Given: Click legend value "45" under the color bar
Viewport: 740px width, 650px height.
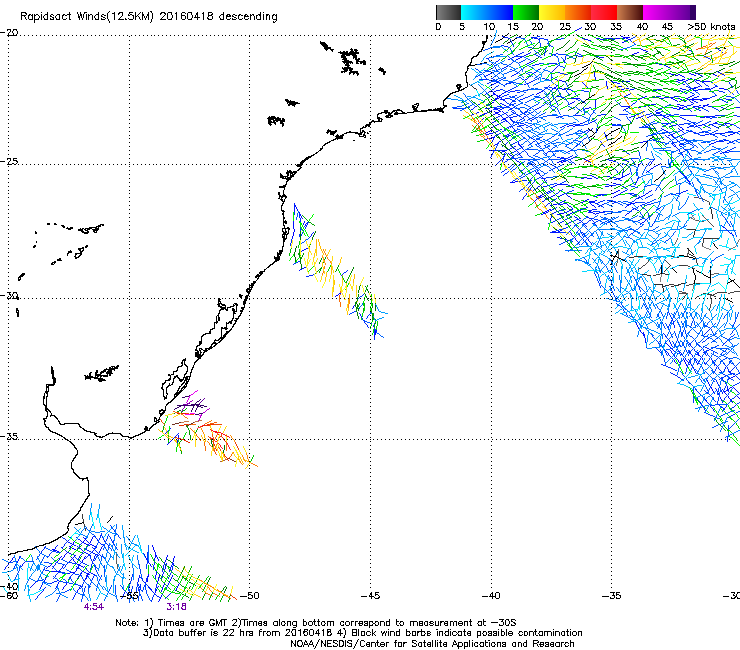Looking at the screenshot, I should coord(667,27).
